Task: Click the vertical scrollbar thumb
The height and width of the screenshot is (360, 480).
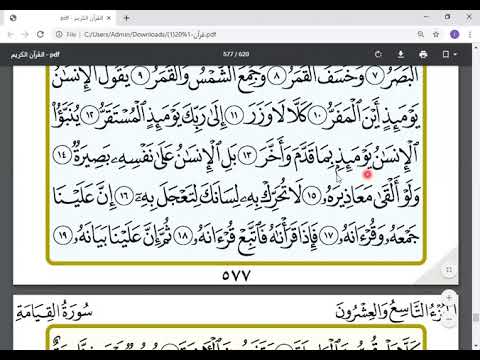Action: (x=476, y=317)
